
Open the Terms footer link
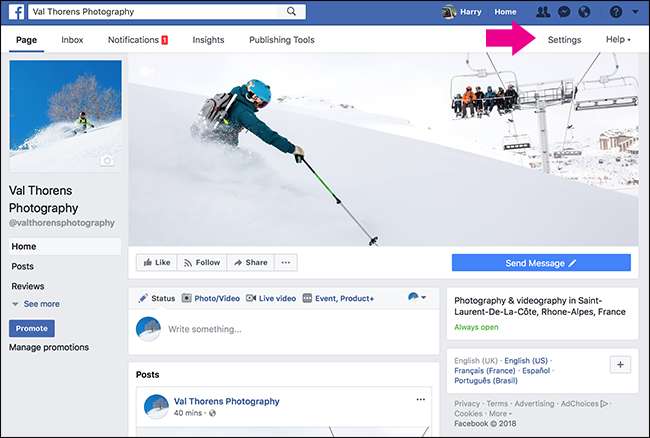coord(497,403)
